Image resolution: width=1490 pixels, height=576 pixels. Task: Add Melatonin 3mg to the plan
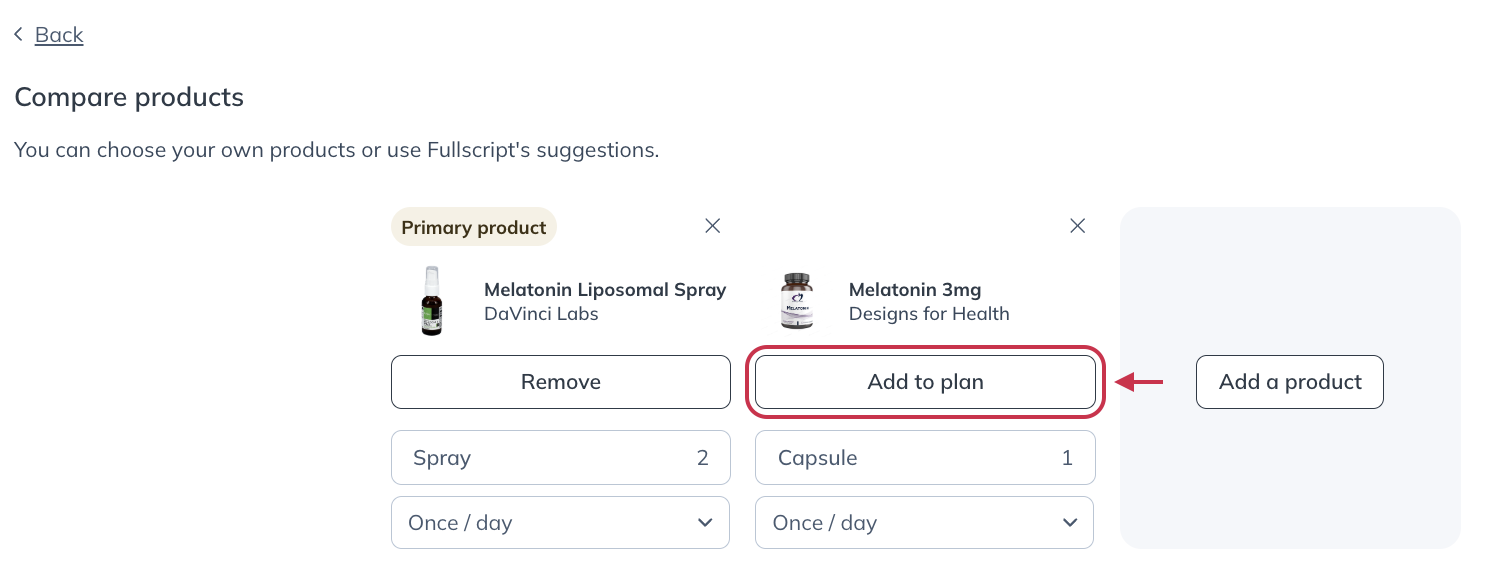[x=925, y=381]
